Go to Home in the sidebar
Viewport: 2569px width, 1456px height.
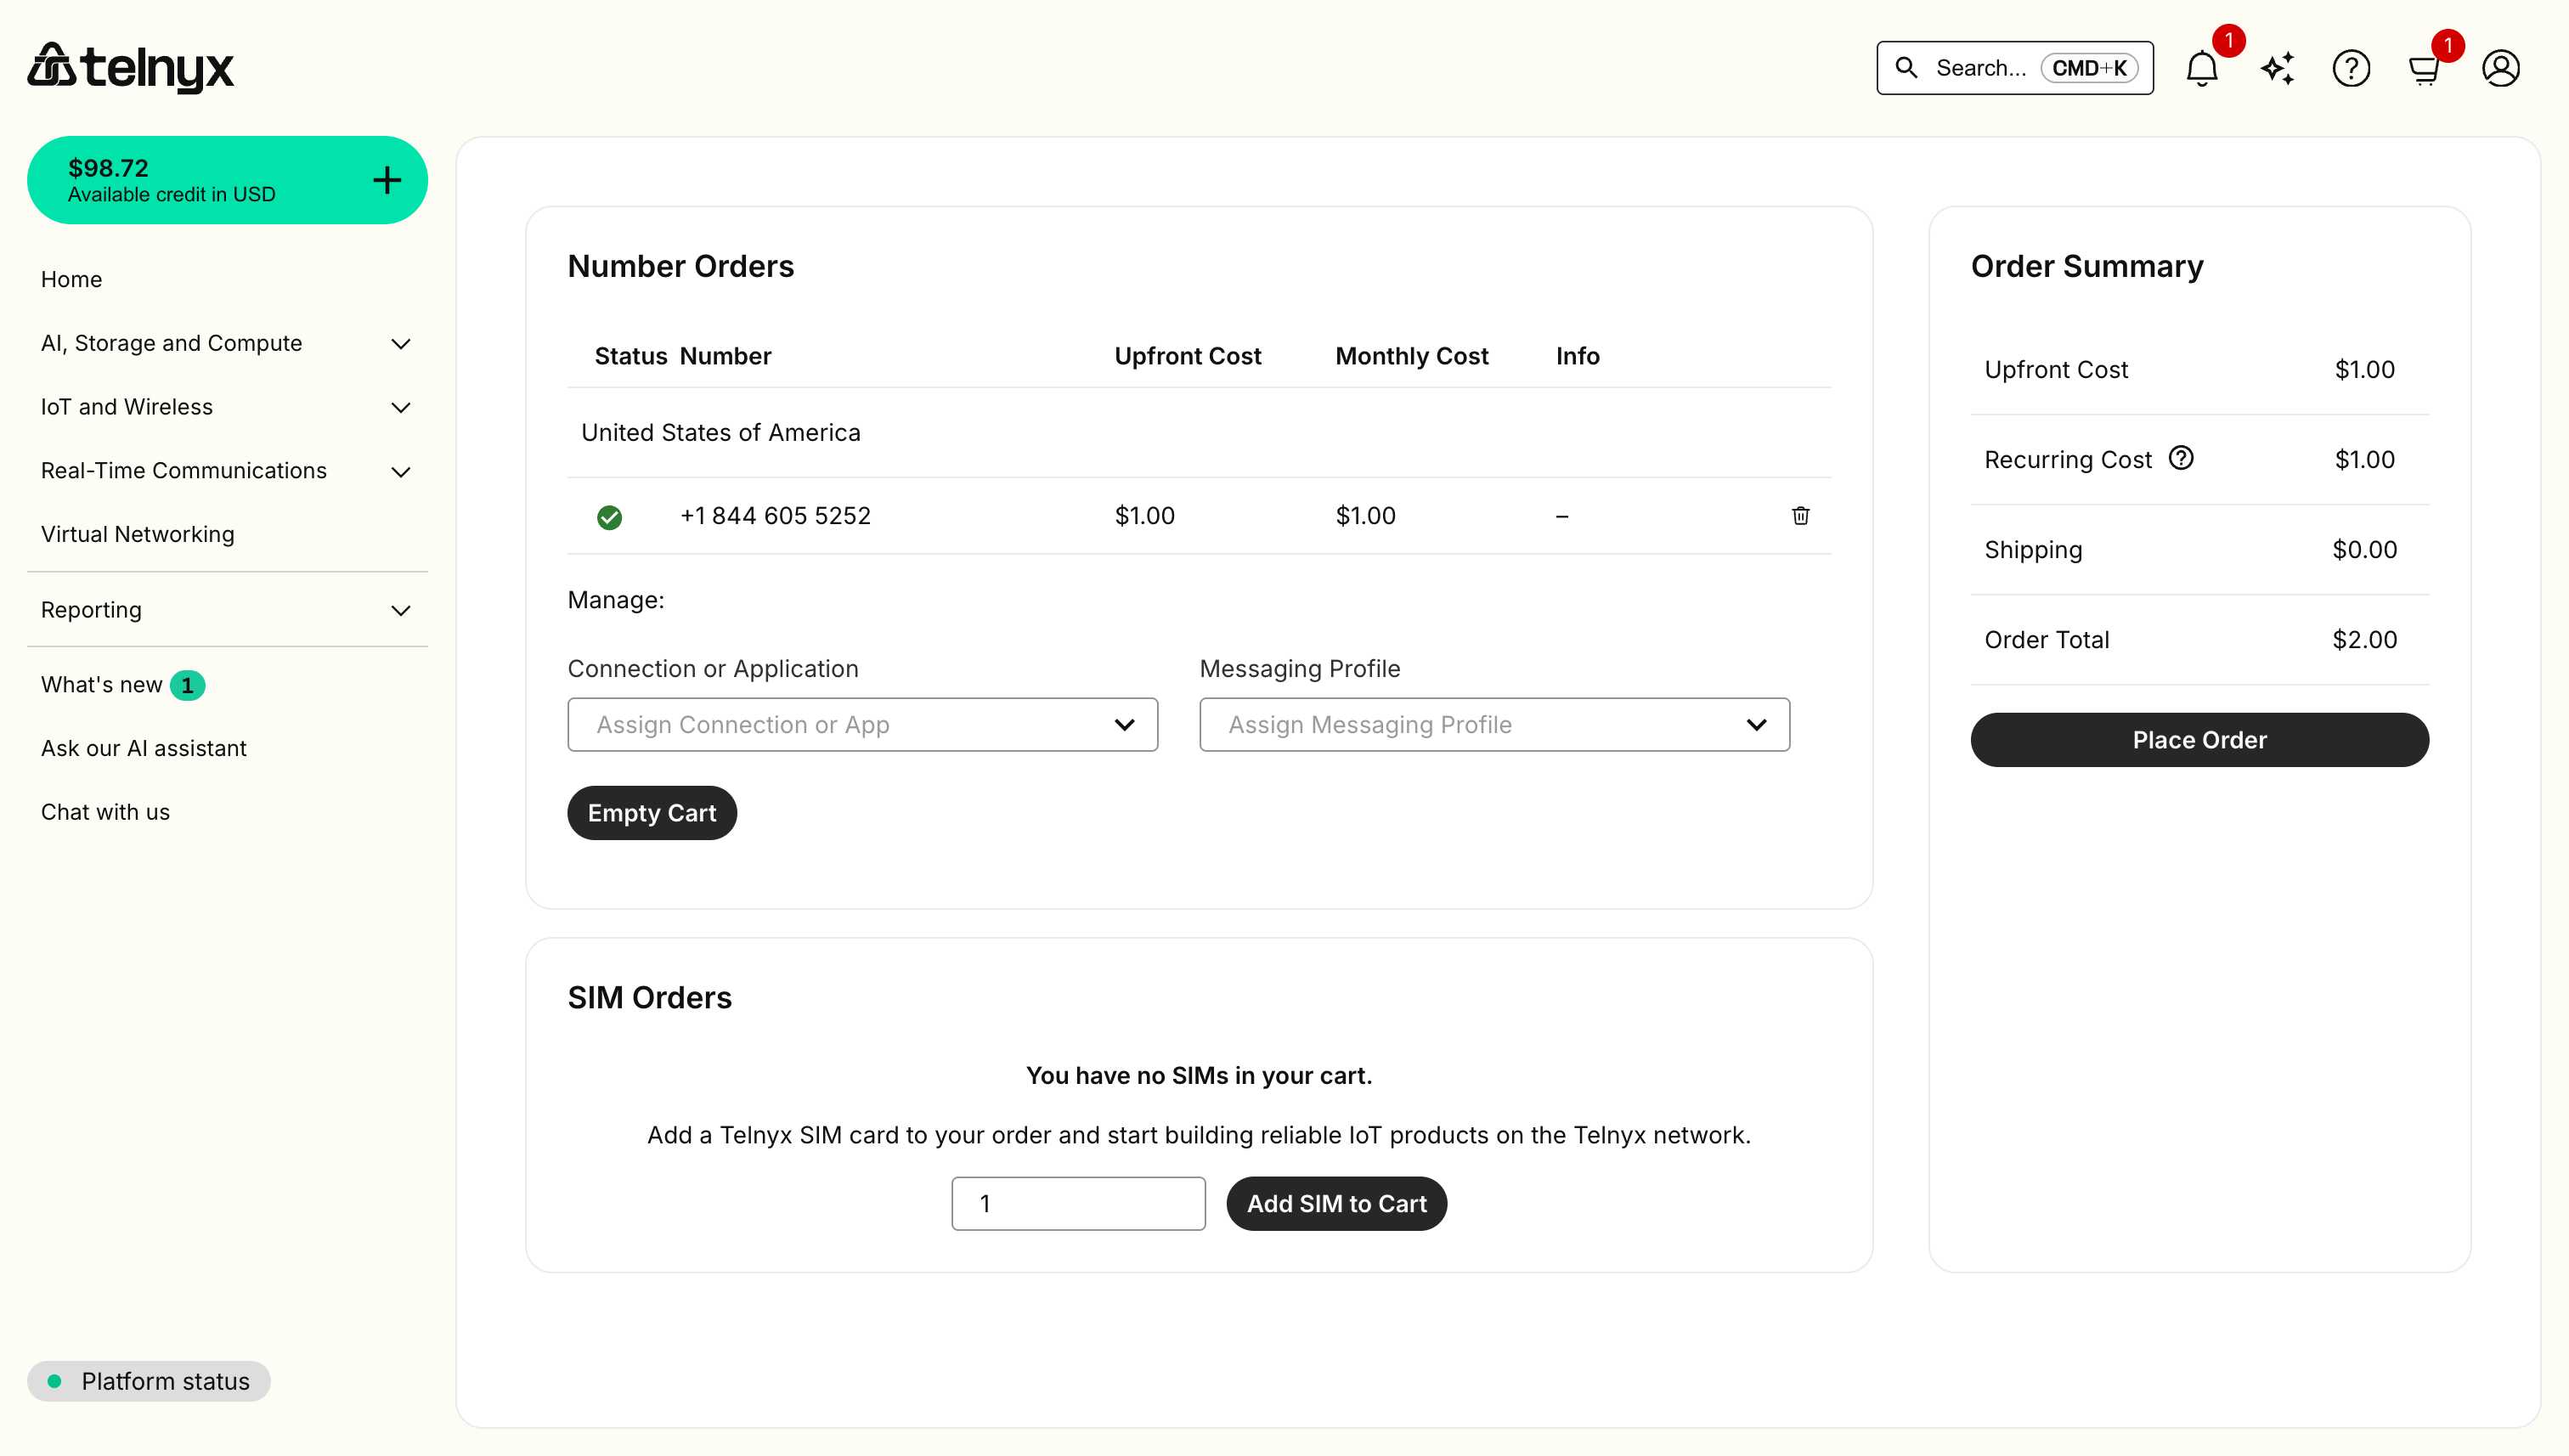click(x=71, y=279)
